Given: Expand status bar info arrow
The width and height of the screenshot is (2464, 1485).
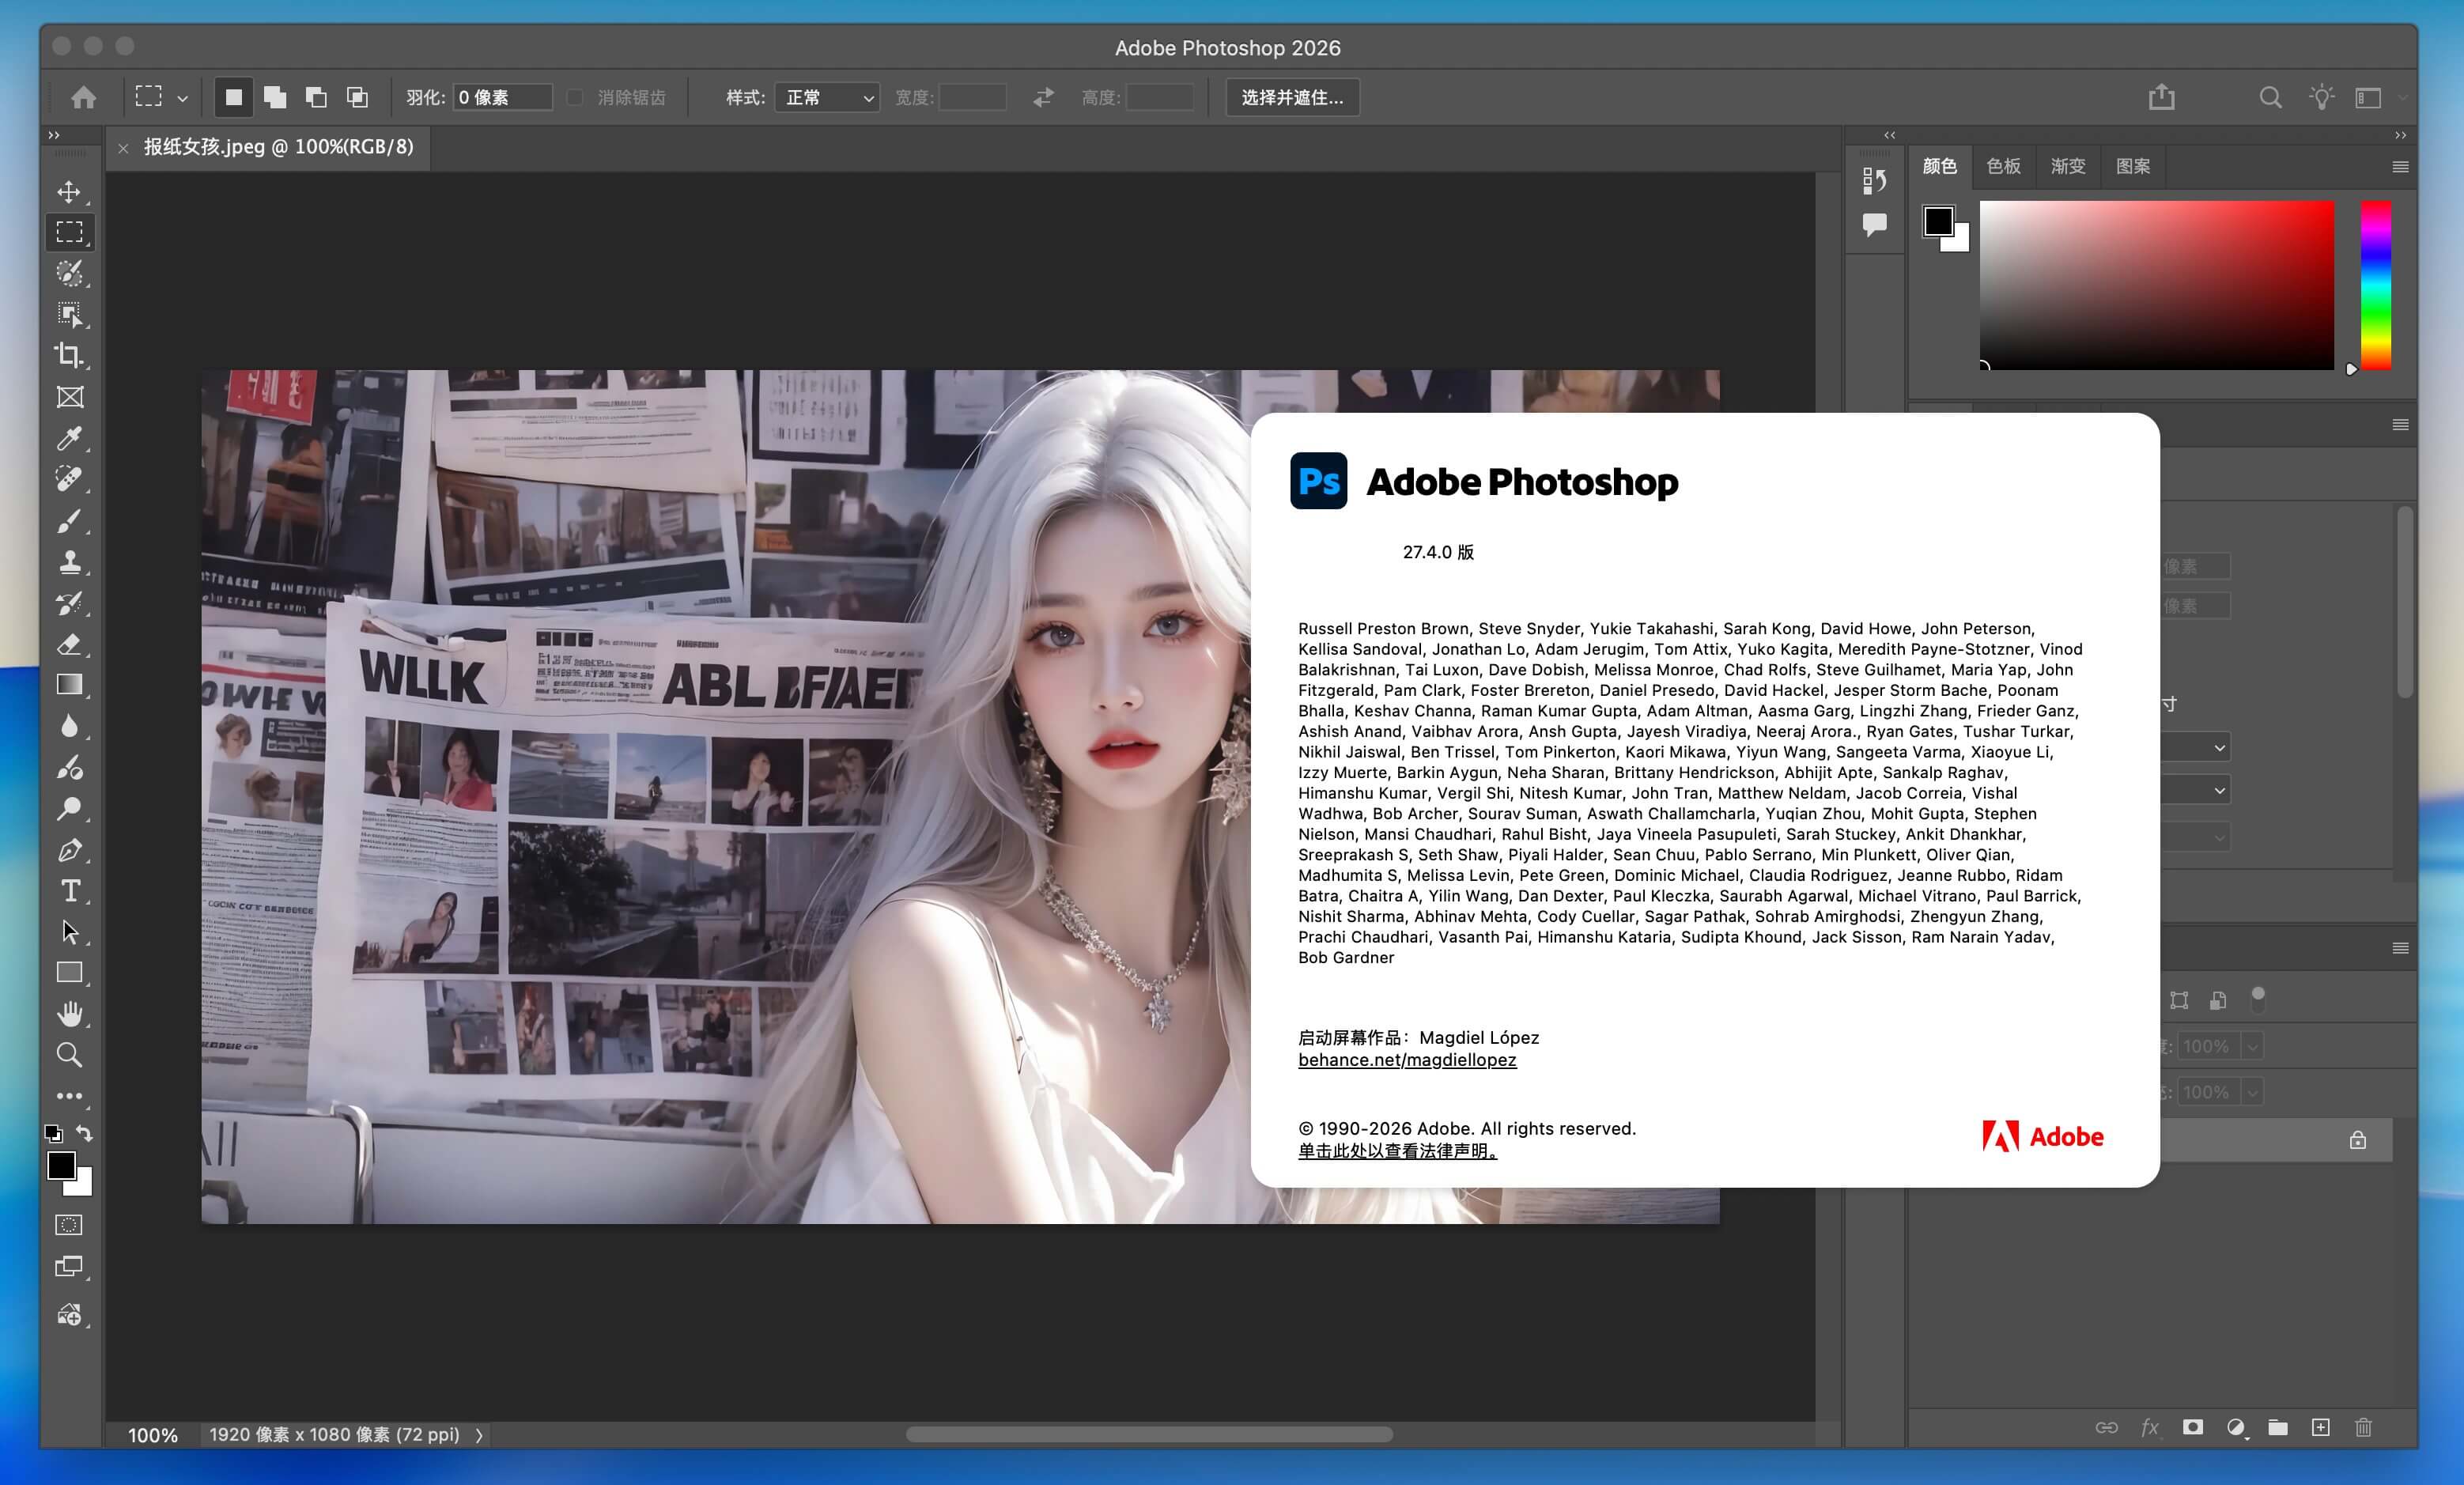Looking at the screenshot, I should tap(479, 1435).
